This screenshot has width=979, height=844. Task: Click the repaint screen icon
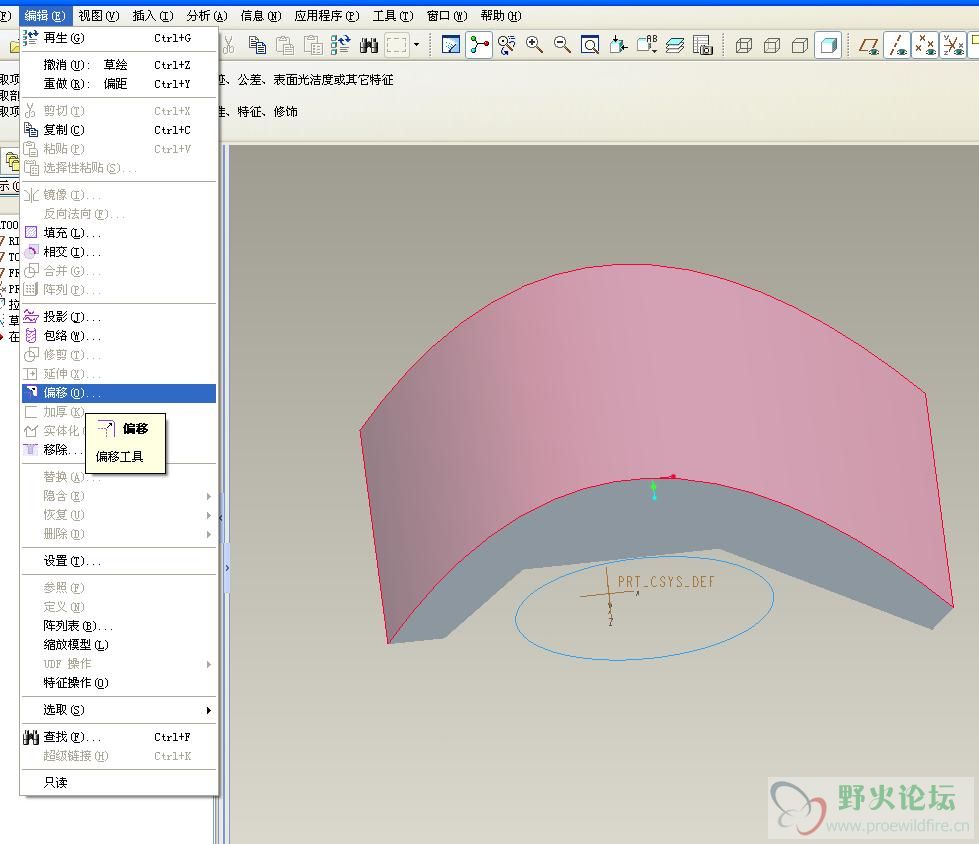pos(451,45)
